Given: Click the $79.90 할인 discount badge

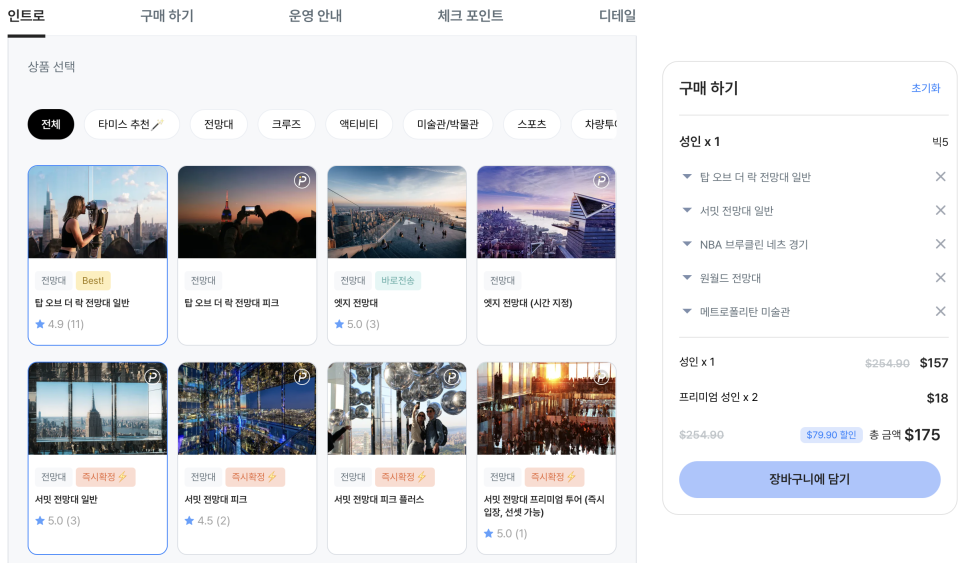Looking at the screenshot, I should coord(831,435).
